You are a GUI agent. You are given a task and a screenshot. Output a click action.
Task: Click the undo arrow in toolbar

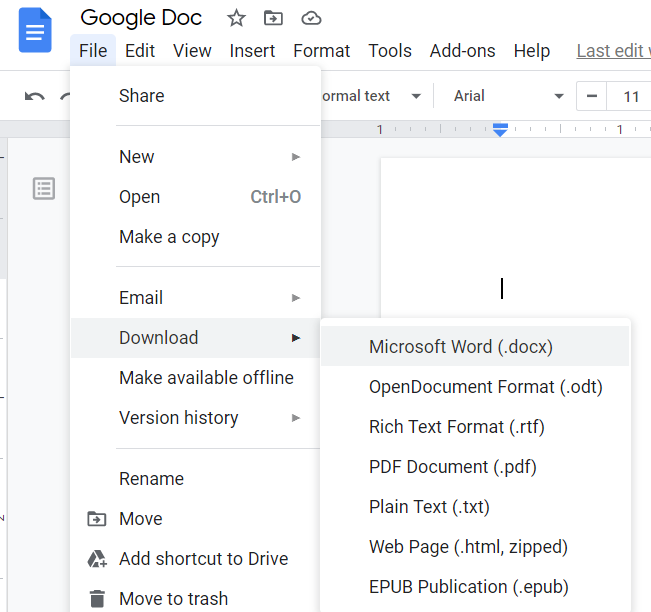click(34, 96)
